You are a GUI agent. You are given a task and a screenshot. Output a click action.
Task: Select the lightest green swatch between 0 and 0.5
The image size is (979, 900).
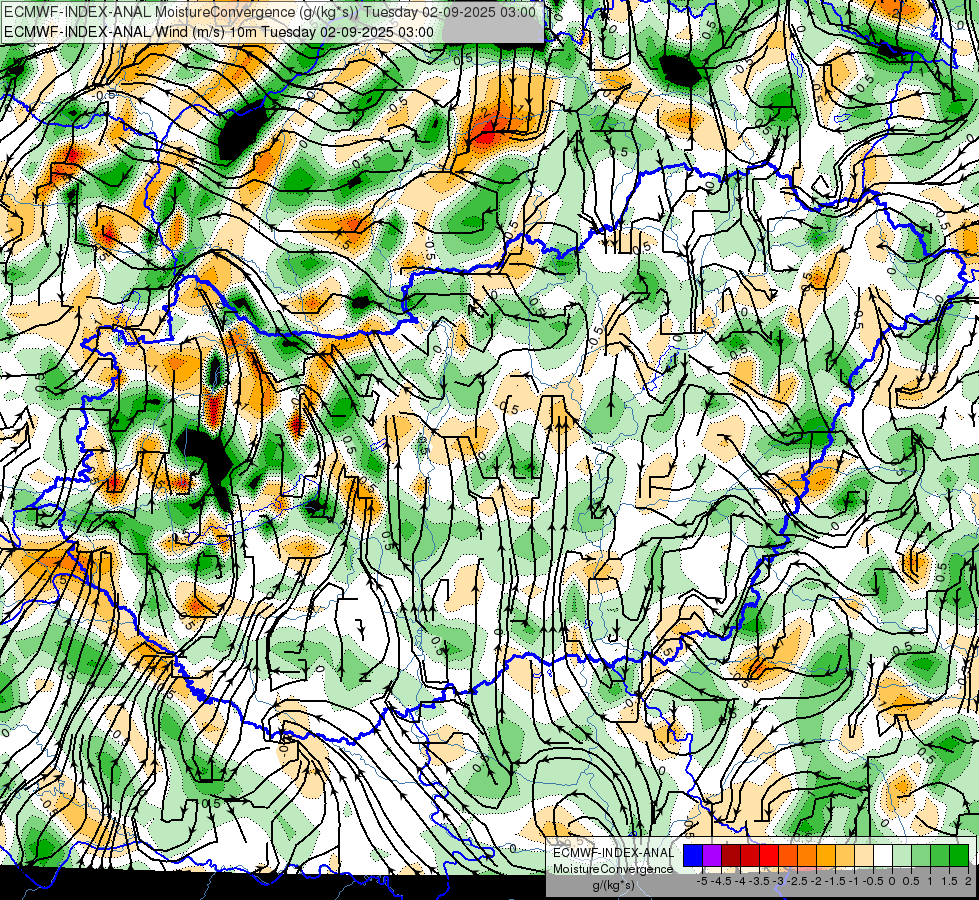point(902,856)
